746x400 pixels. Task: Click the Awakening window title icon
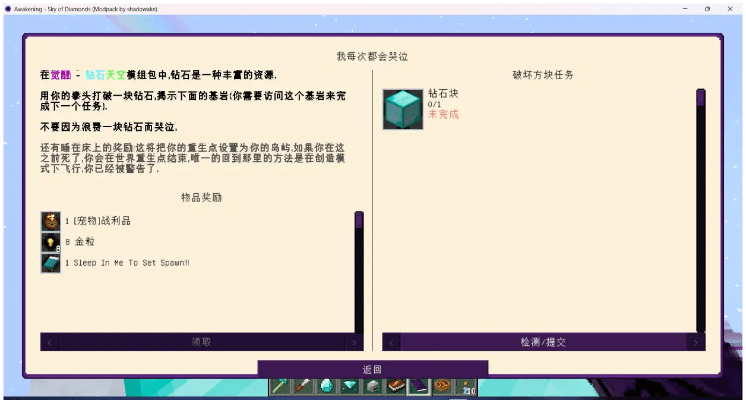pyautogui.click(x=8, y=9)
